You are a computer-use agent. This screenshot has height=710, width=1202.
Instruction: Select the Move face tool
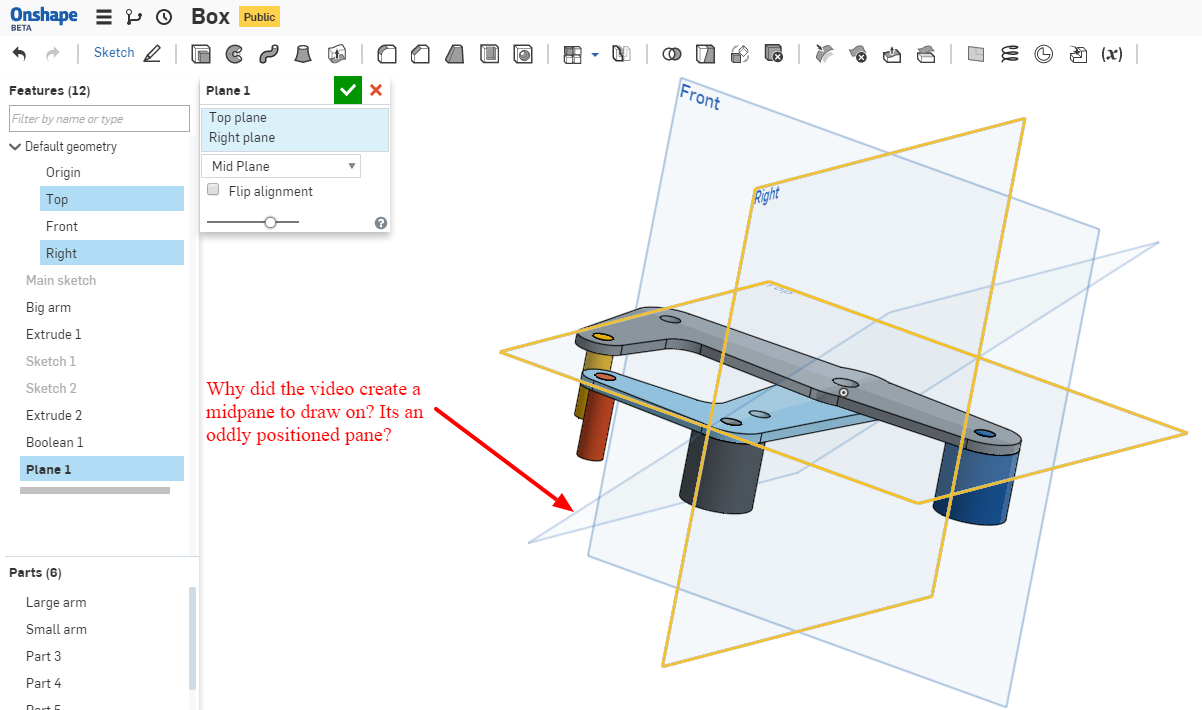[892, 54]
